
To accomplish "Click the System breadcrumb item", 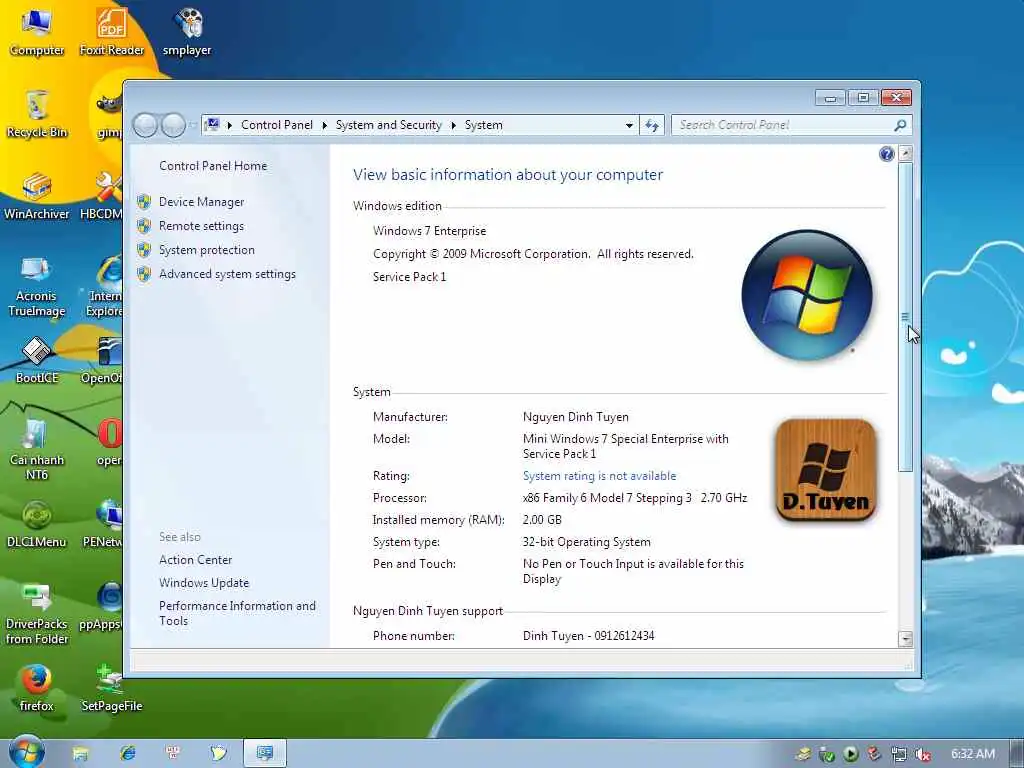I will click(x=484, y=125).
